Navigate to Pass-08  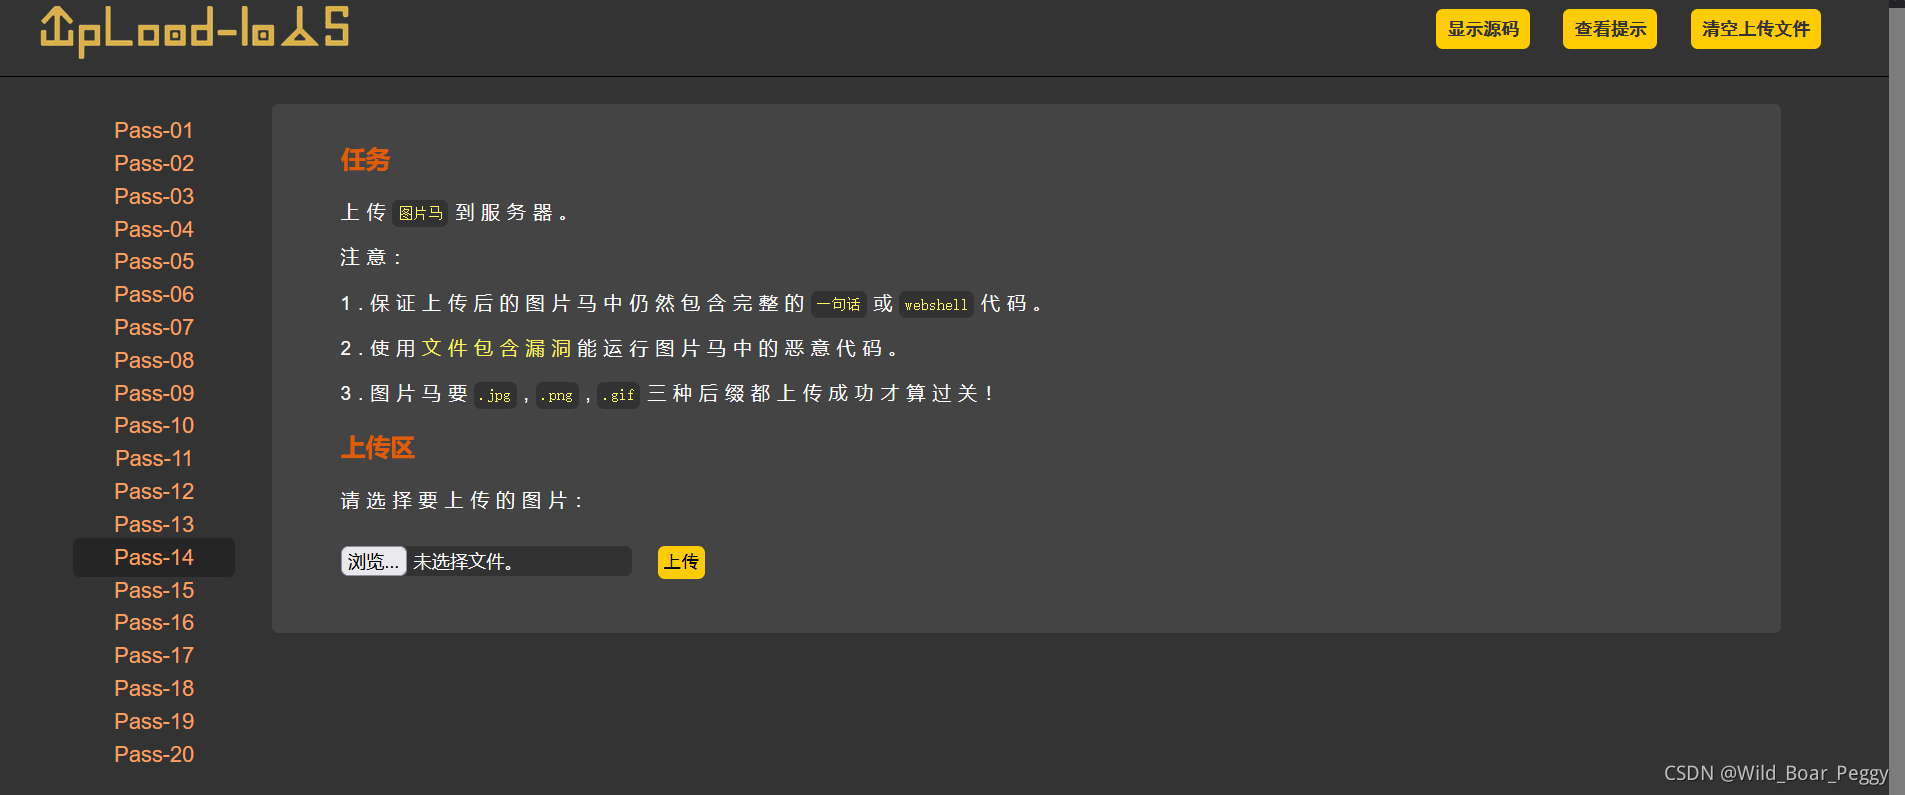154,360
